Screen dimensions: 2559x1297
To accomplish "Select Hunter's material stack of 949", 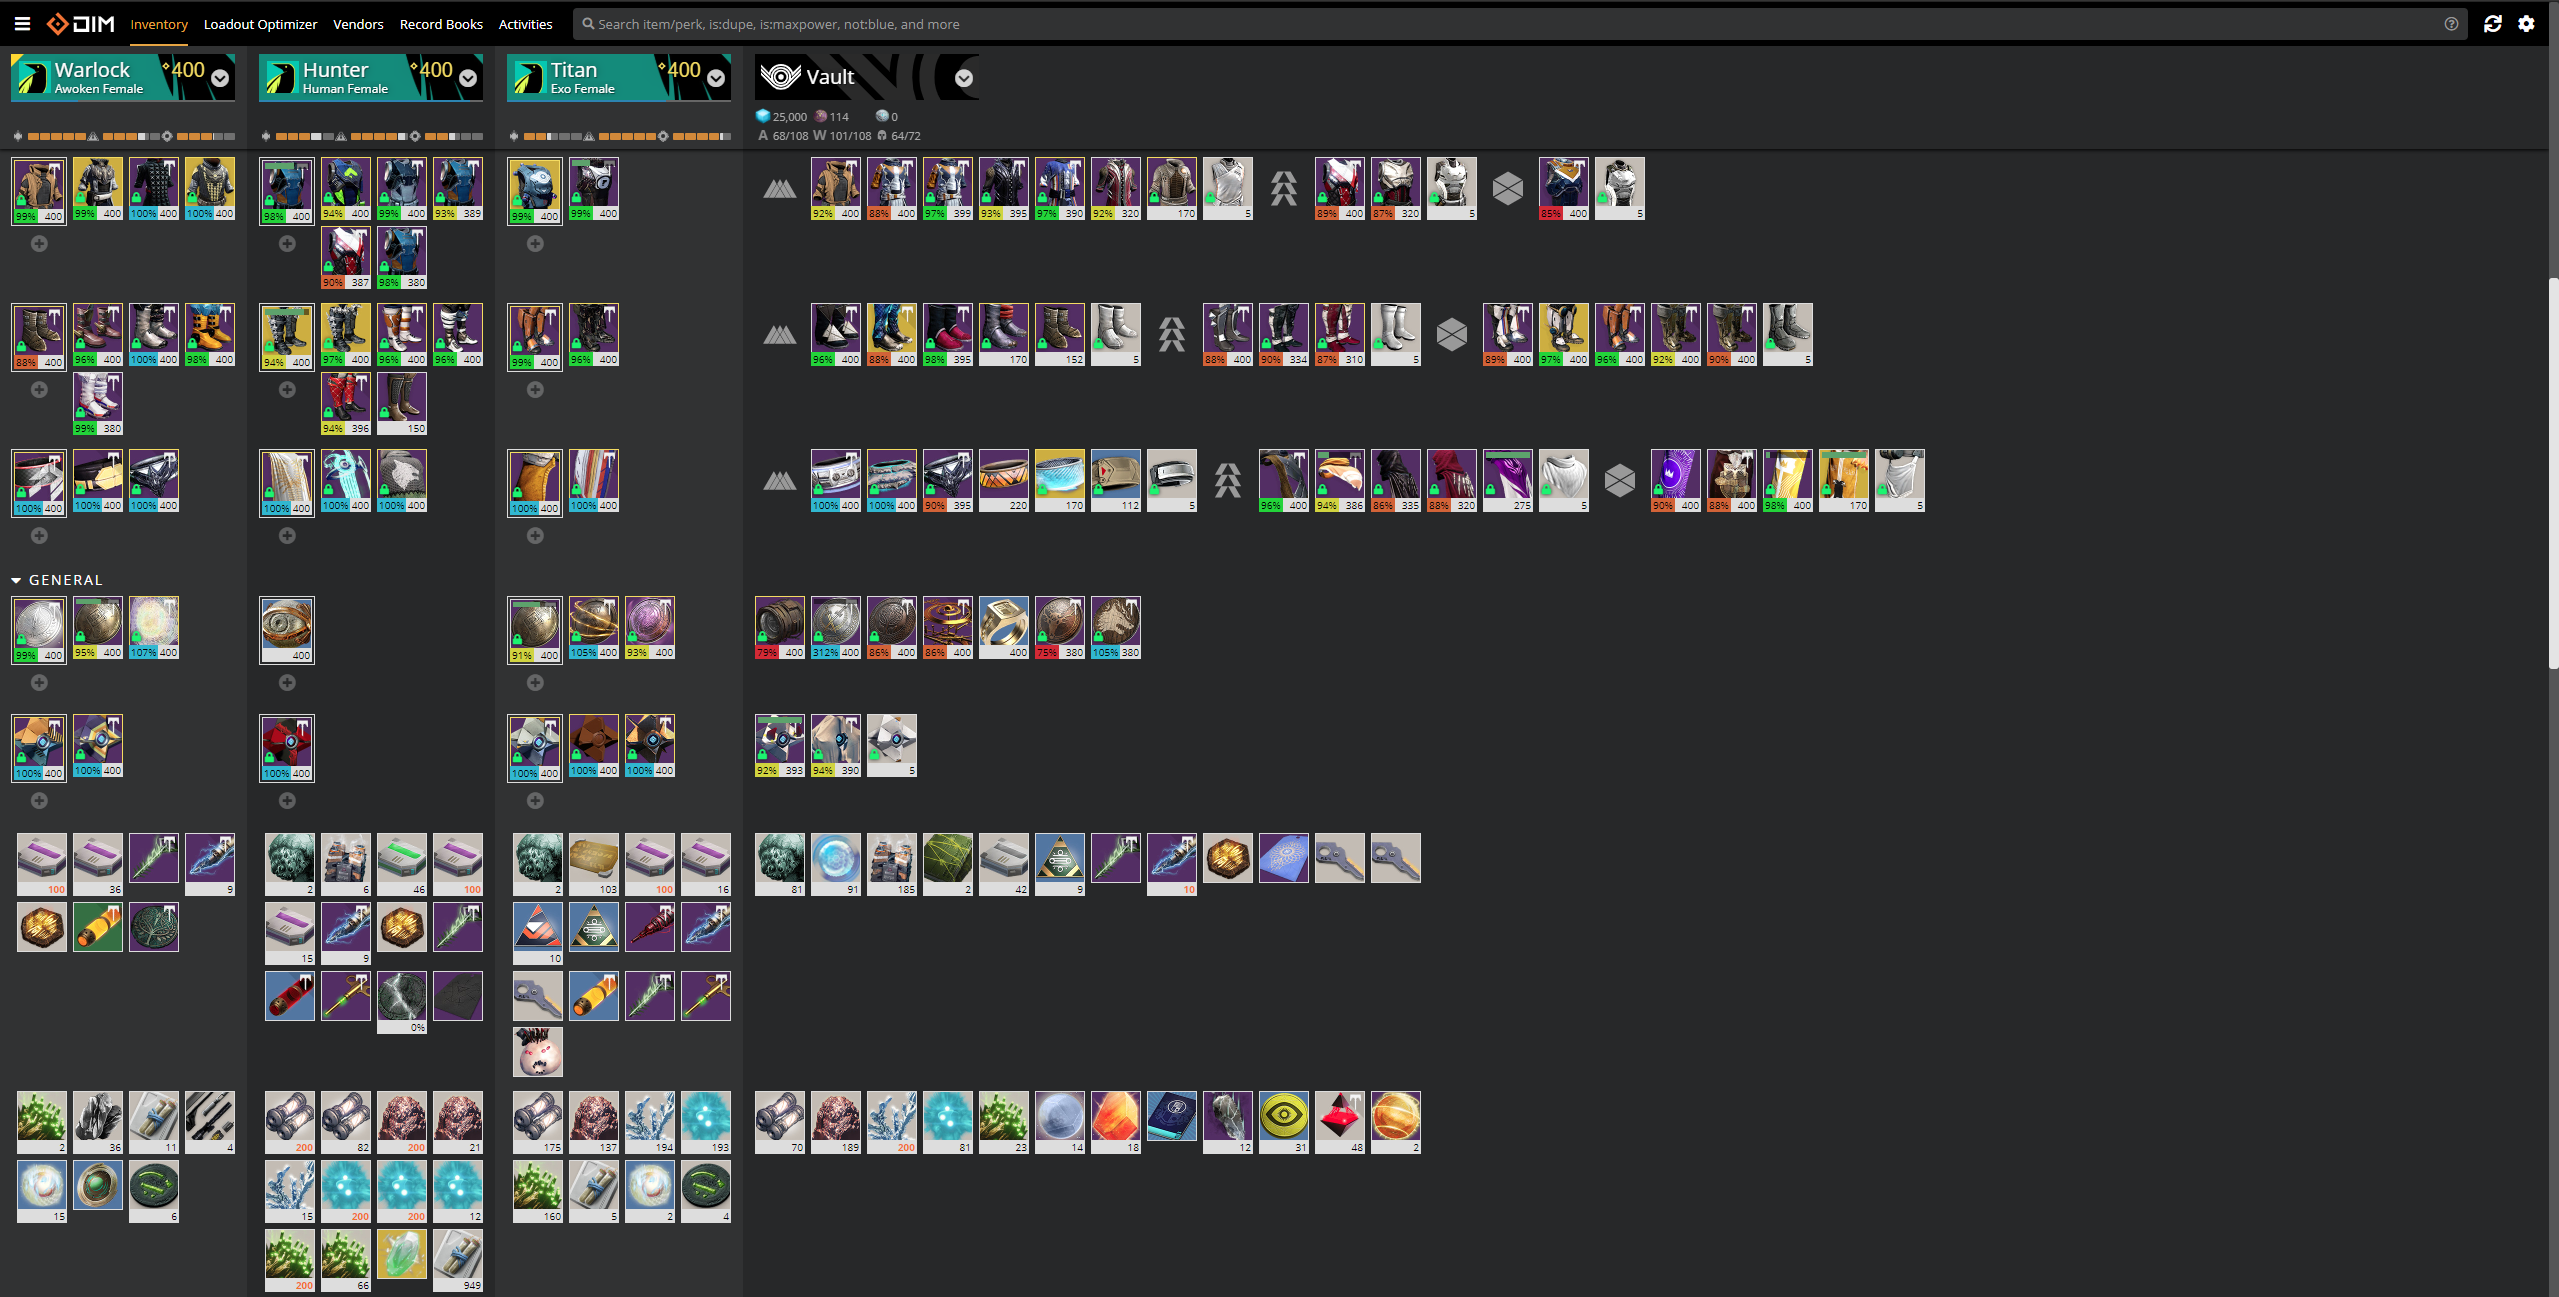I will (x=458, y=1260).
